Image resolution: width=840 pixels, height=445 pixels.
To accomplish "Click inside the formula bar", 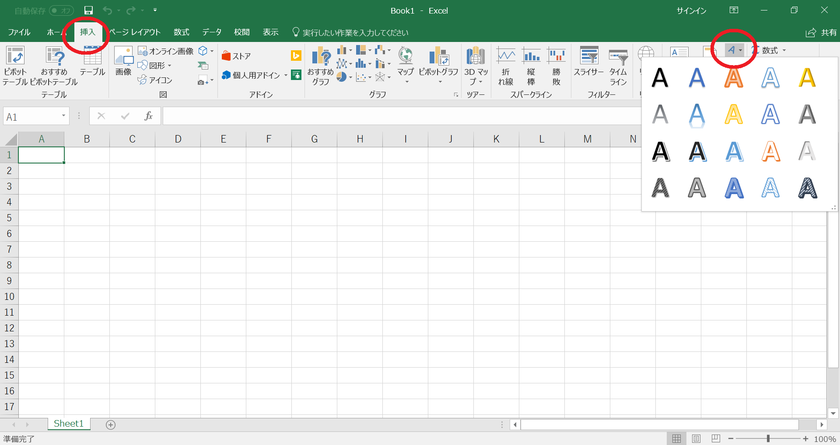I will (x=402, y=116).
